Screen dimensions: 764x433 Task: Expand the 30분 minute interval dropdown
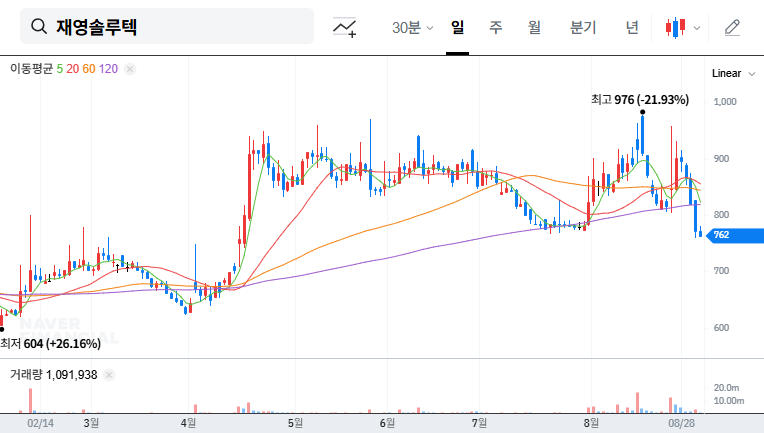pos(412,28)
